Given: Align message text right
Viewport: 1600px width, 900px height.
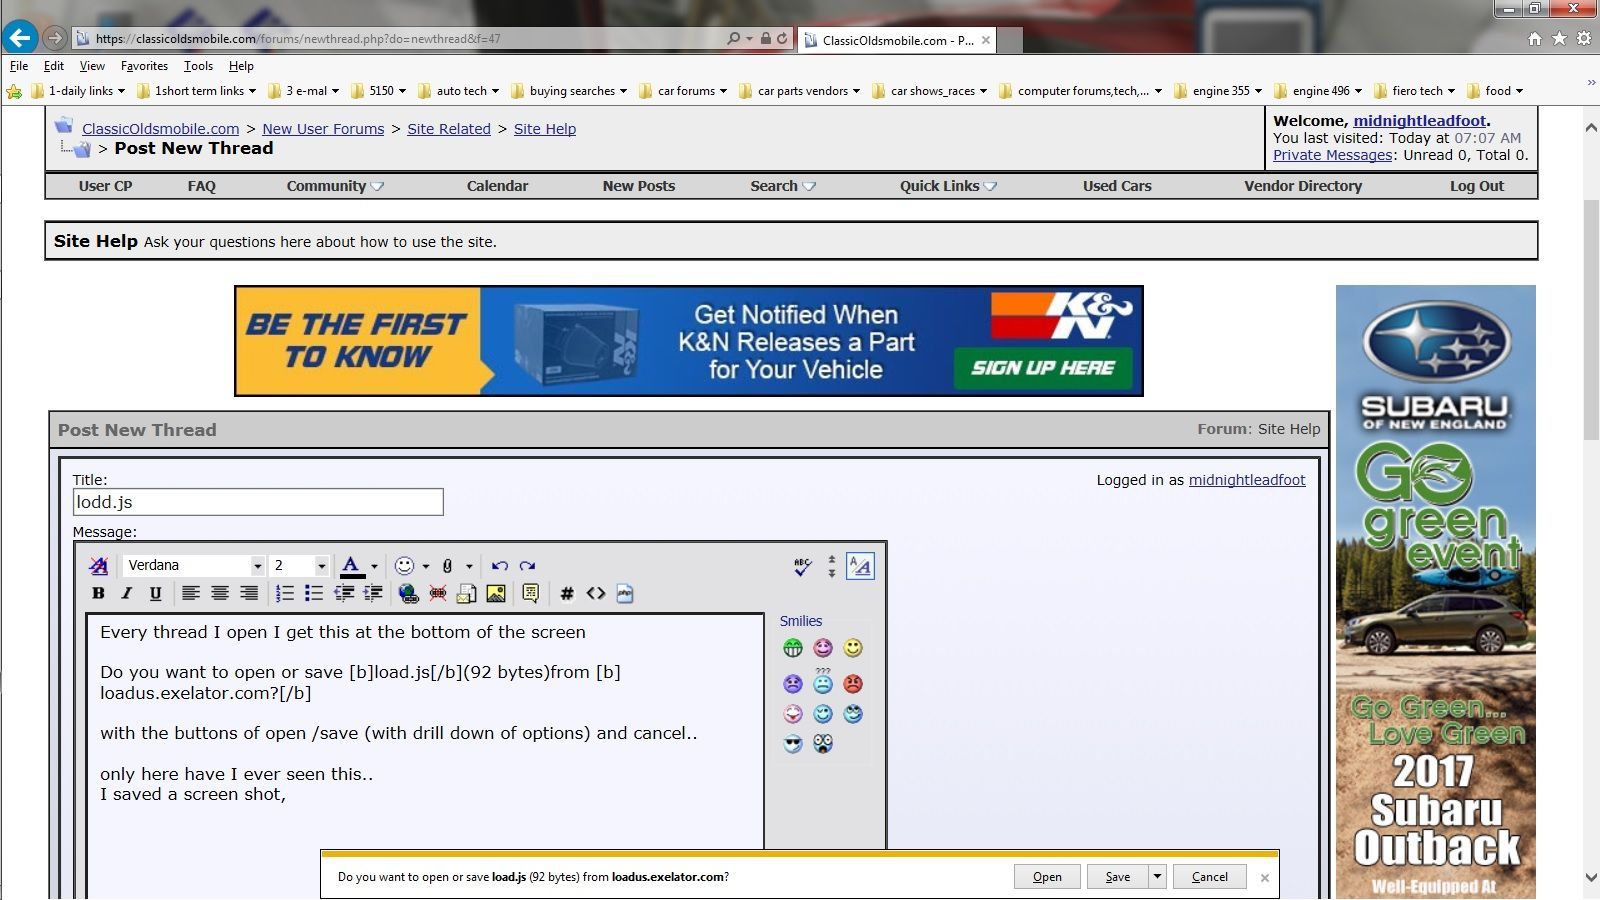Looking at the screenshot, I should click(x=248, y=593).
